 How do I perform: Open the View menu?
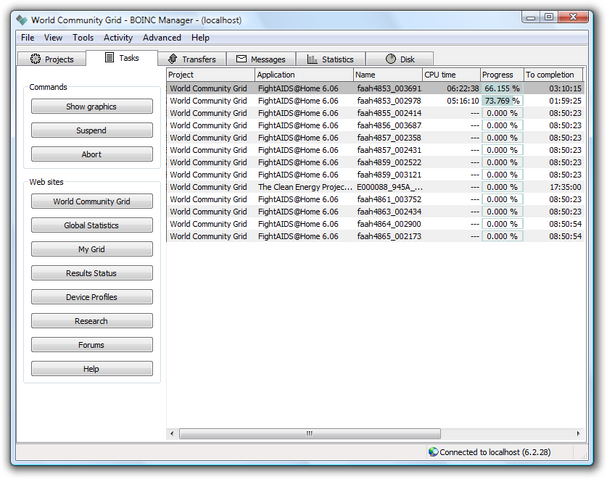[x=53, y=38]
